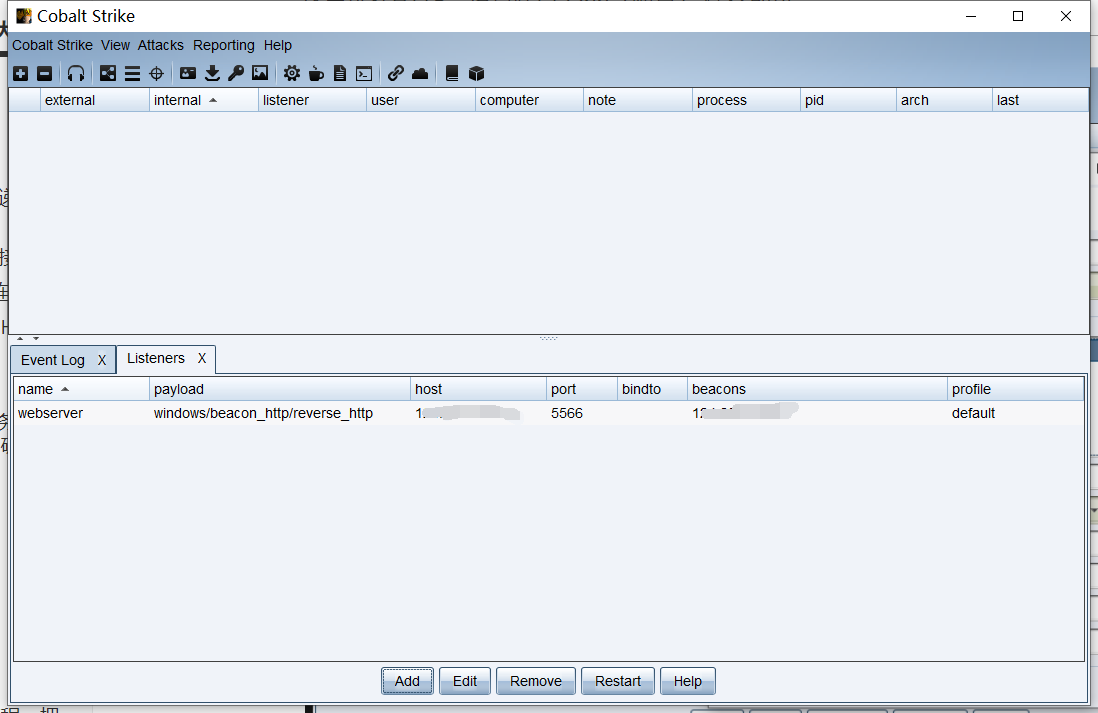Switch to pivot graph view icon
The width and height of the screenshot is (1098, 713).
[108, 74]
